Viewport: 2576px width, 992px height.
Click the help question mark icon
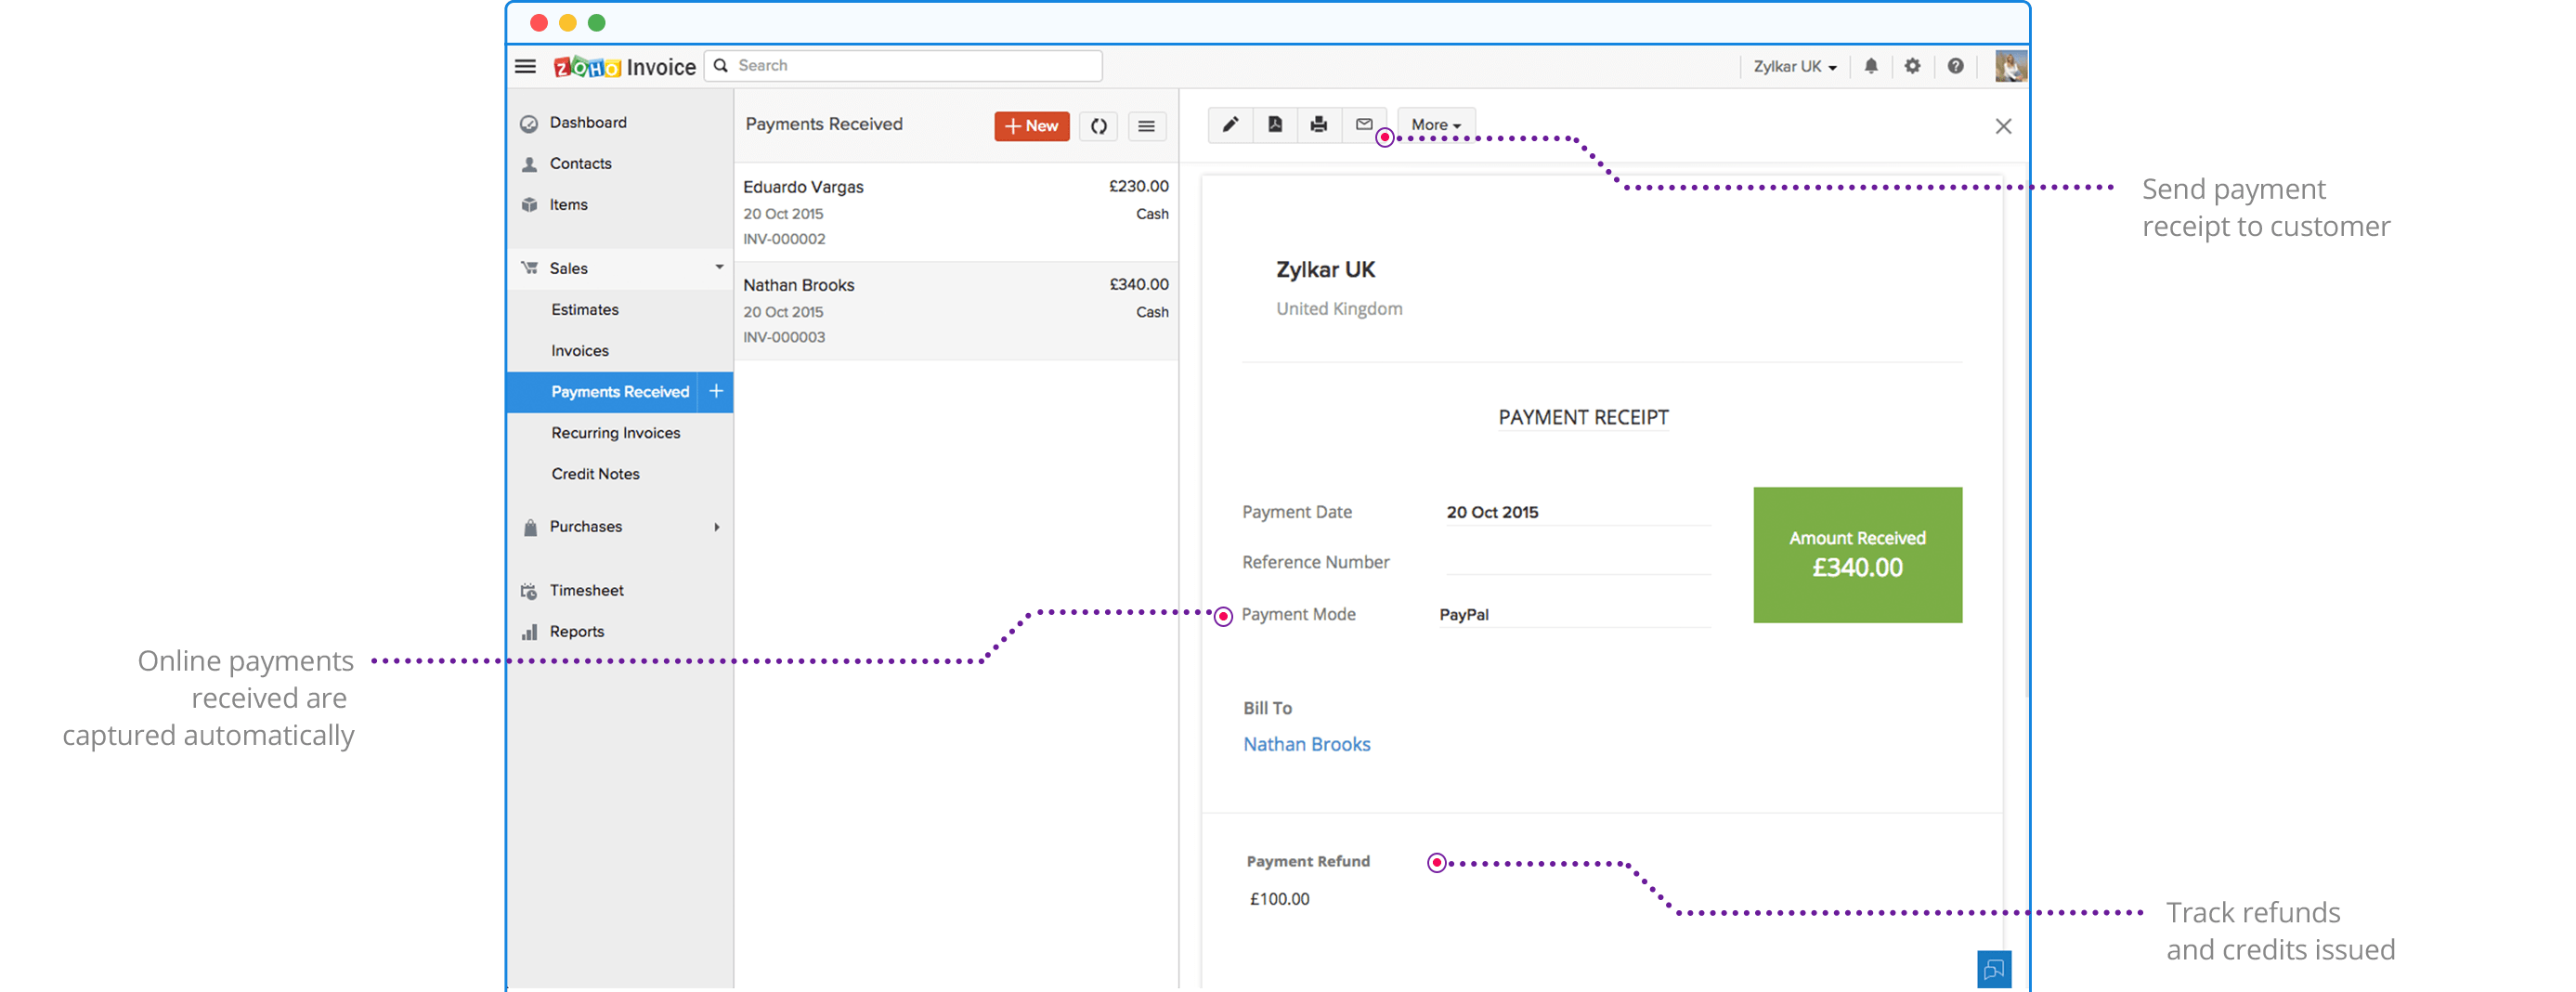pos(1955,66)
